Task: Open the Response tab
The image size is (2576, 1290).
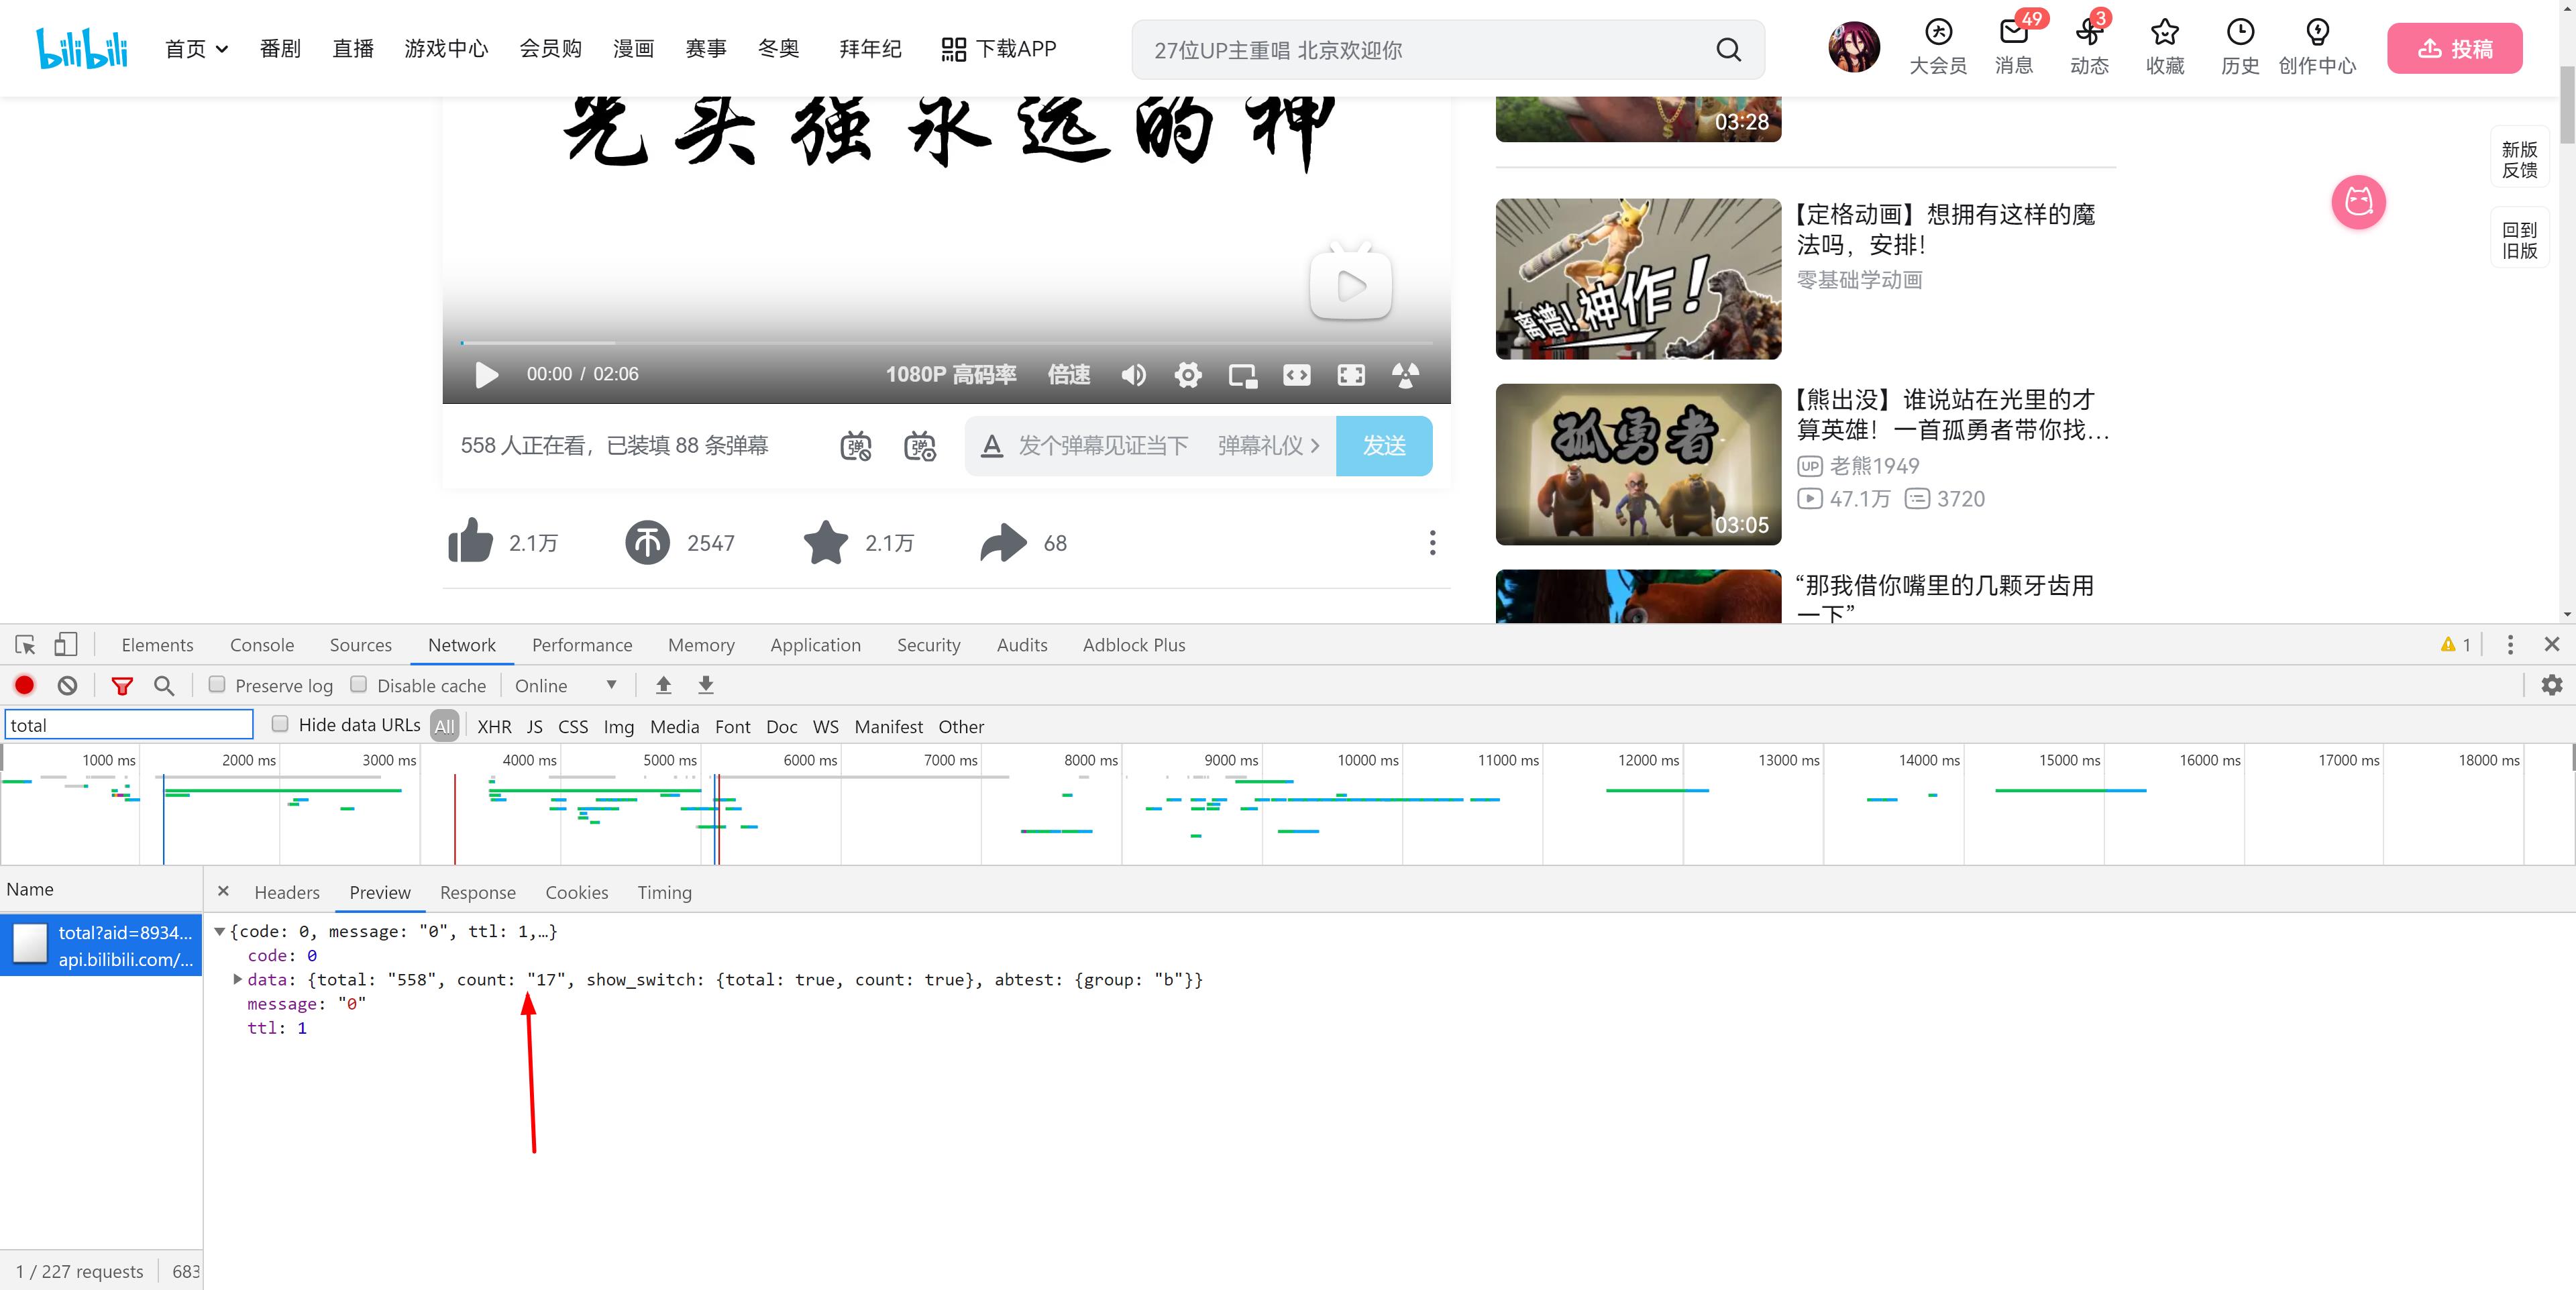Action: point(477,892)
